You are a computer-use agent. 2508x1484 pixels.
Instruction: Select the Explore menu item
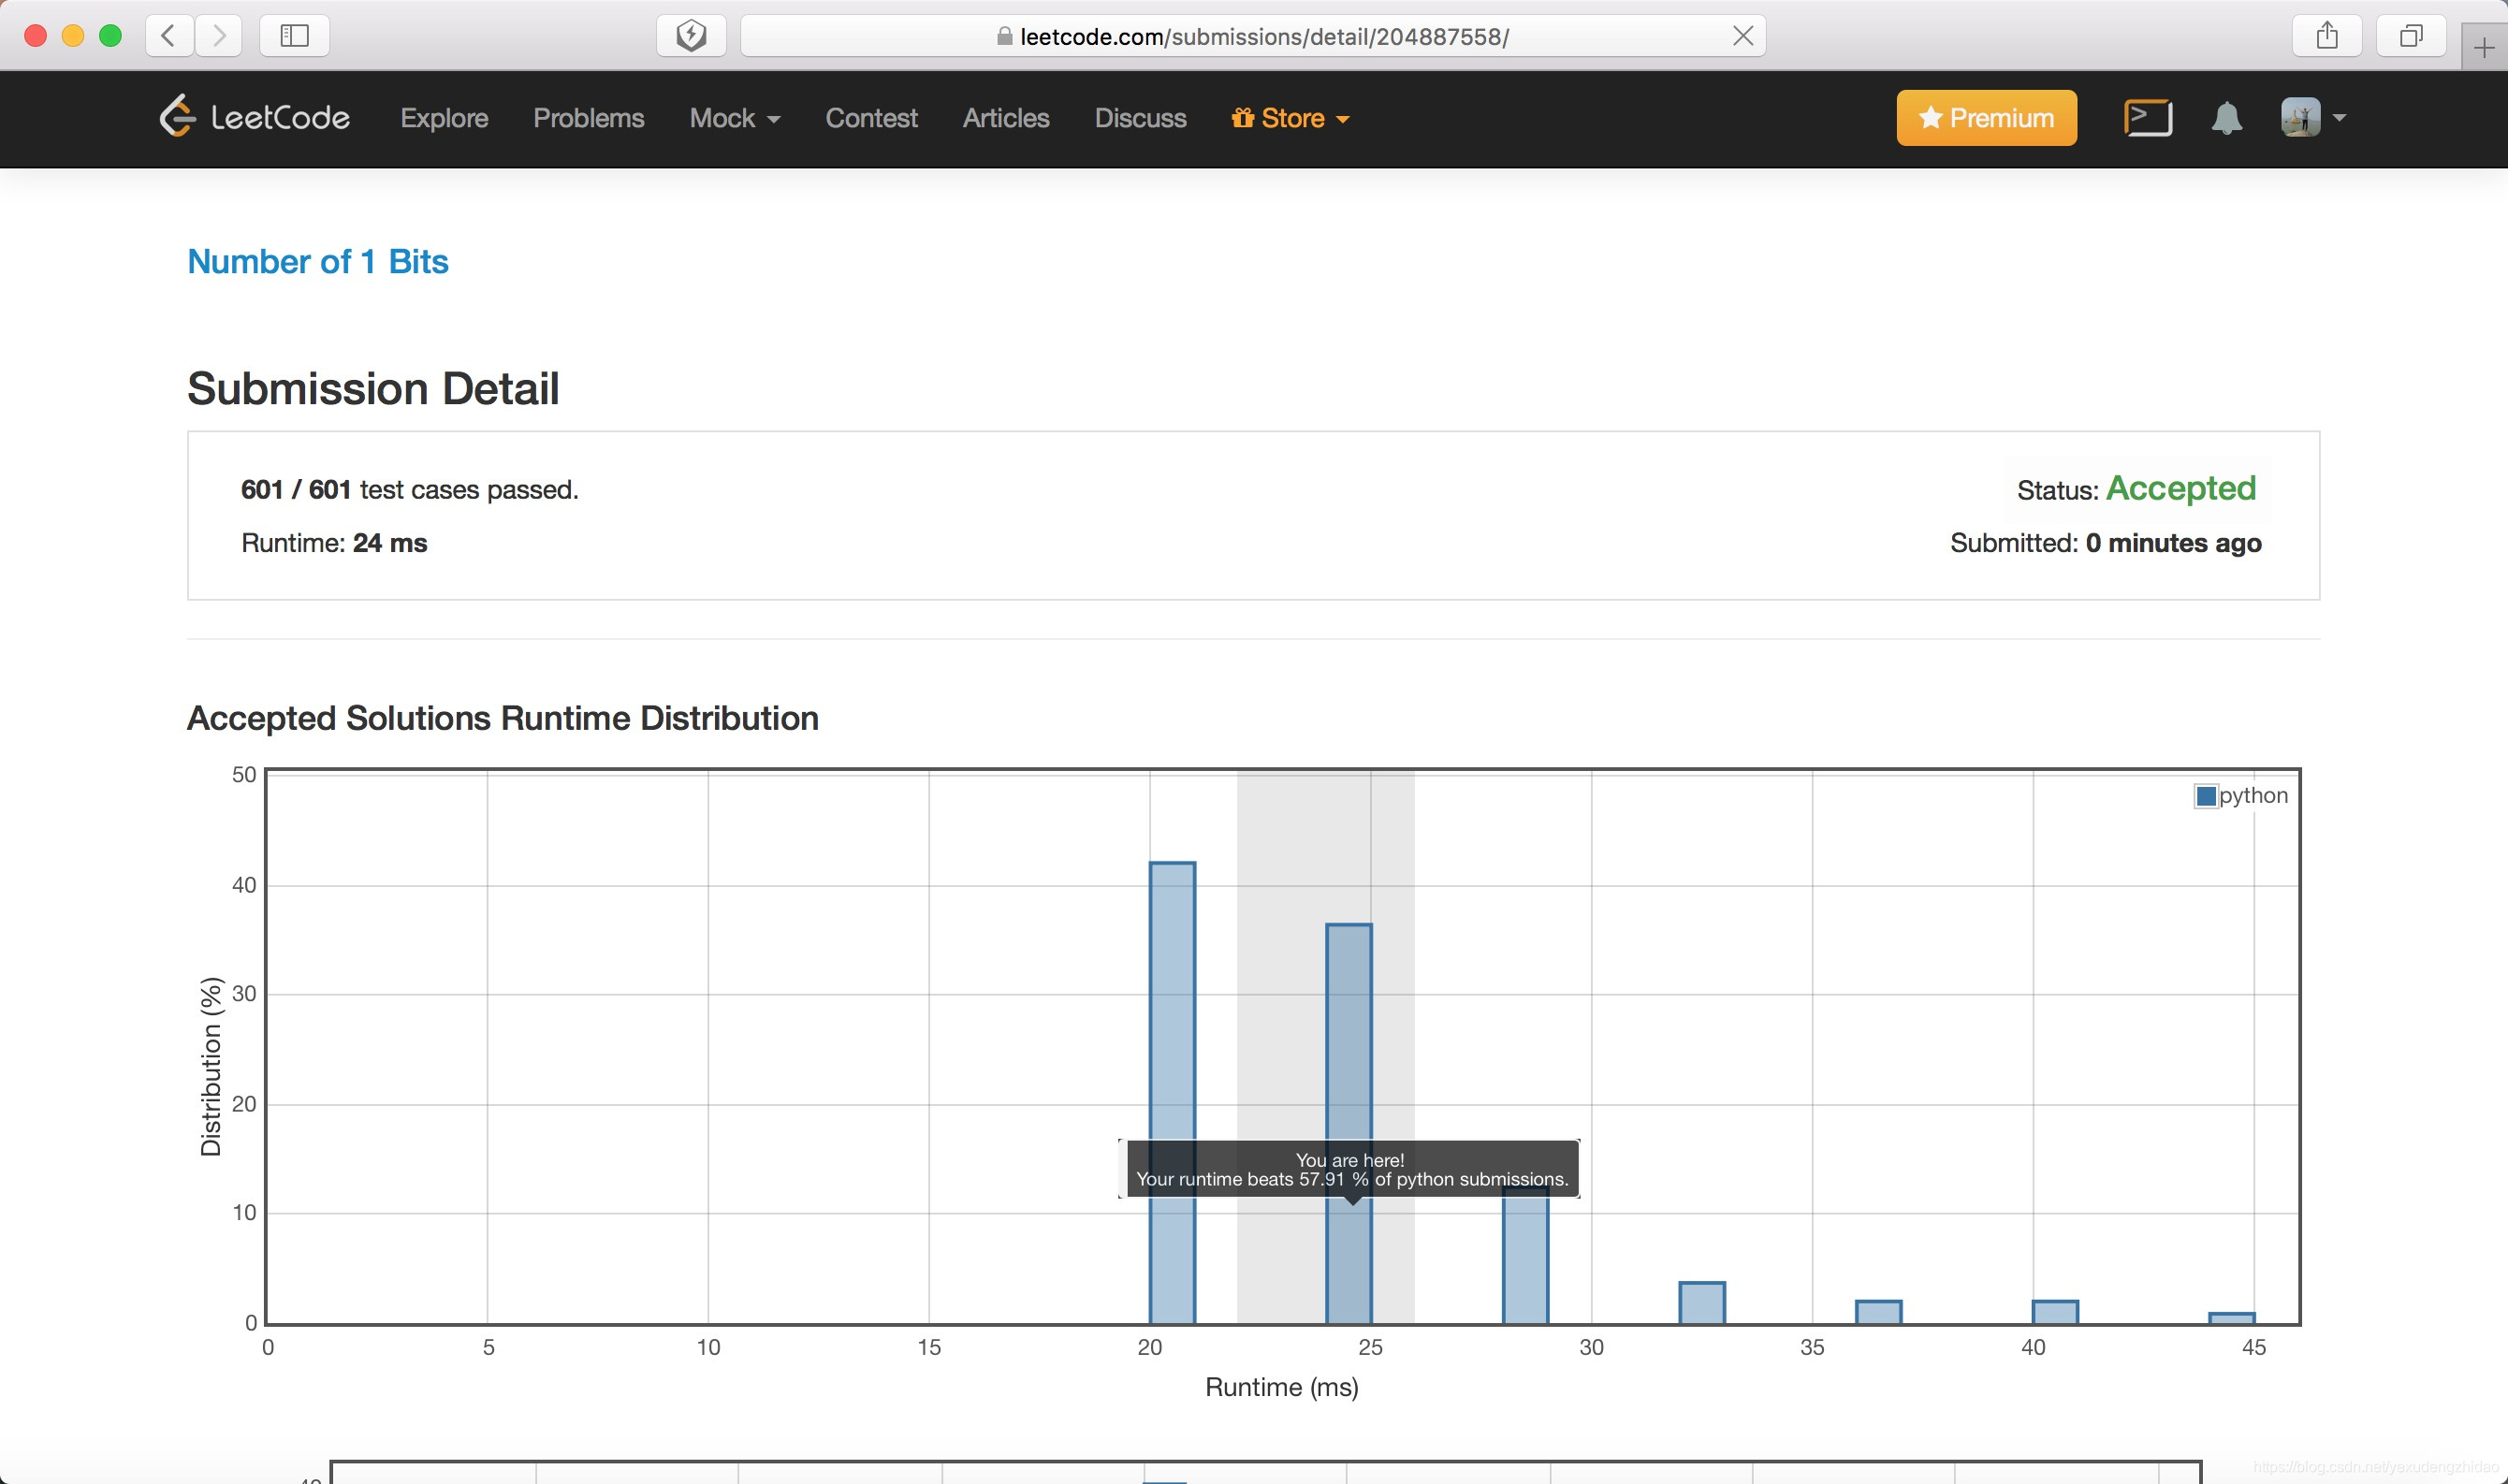444,117
